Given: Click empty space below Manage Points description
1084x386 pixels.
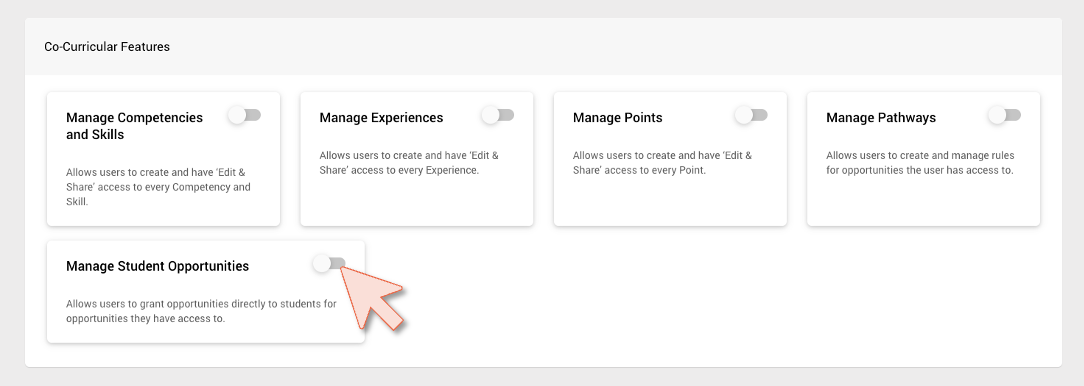Looking at the screenshot, I should click(x=670, y=201).
